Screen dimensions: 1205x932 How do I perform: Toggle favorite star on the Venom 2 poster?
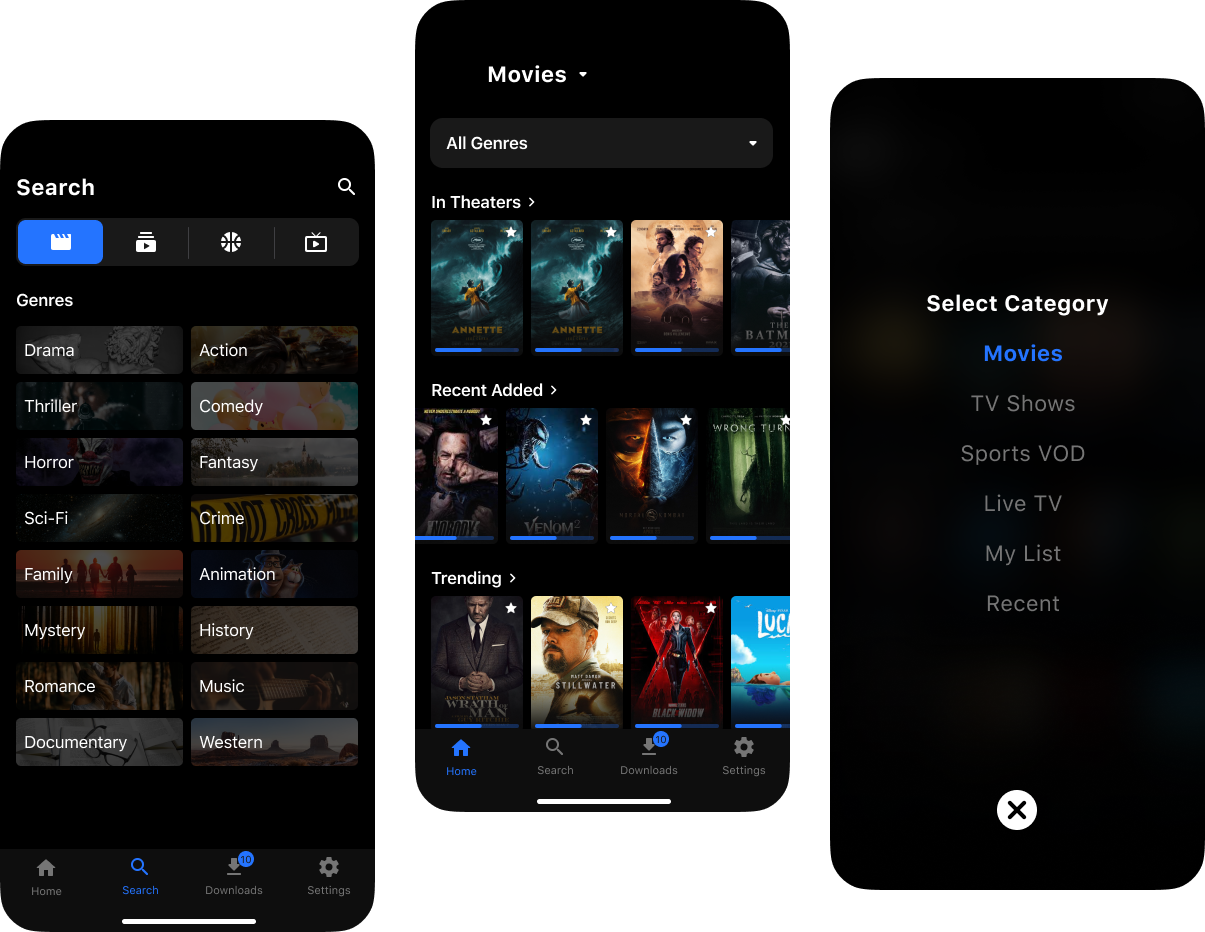(x=586, y=420)
